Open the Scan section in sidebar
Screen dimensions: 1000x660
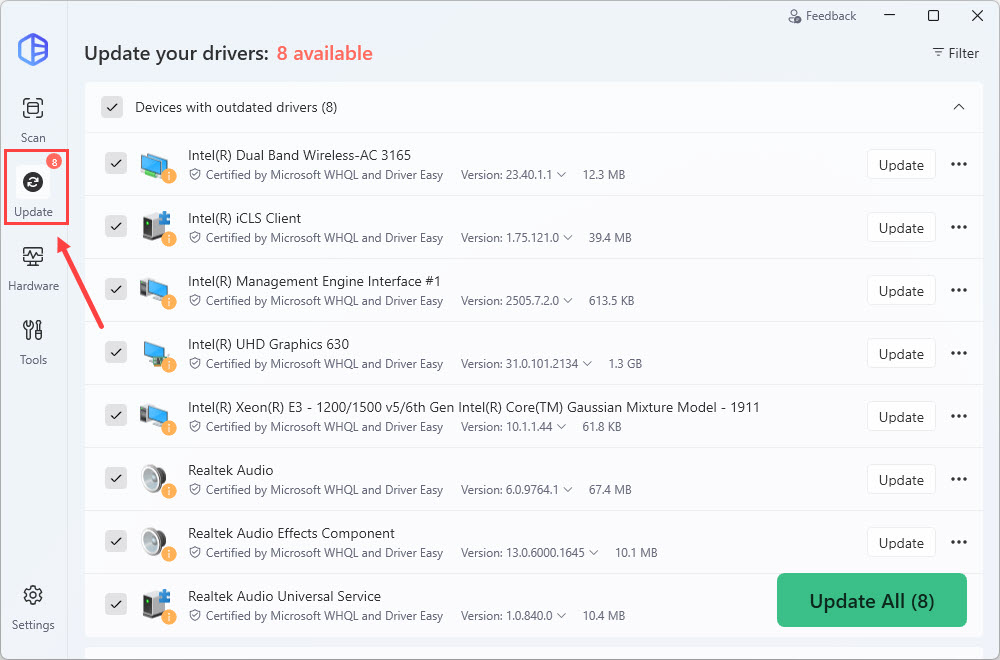[33, 118]
